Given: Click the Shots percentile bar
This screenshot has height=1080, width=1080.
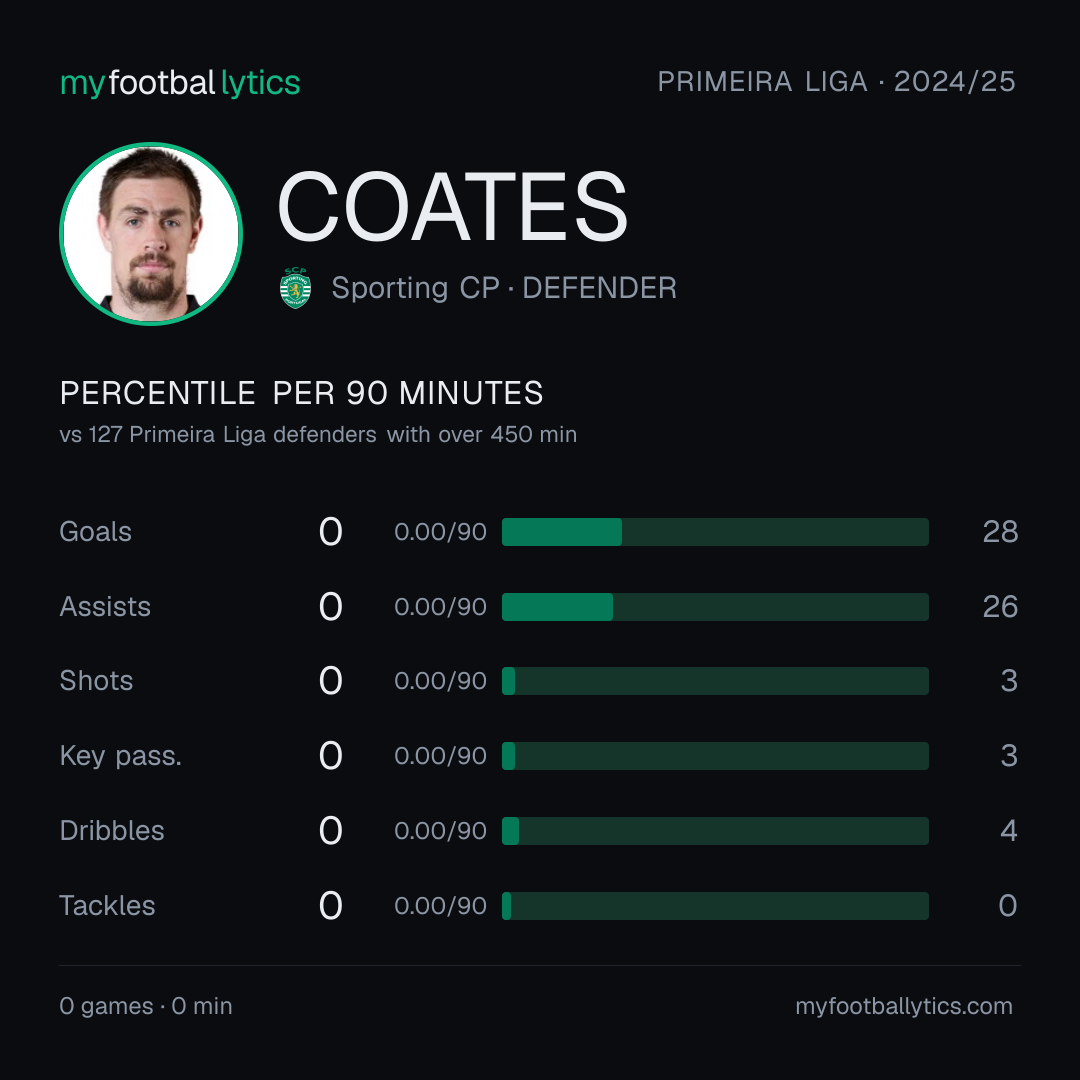Looking at the screenshot, I should click(715, 681).
